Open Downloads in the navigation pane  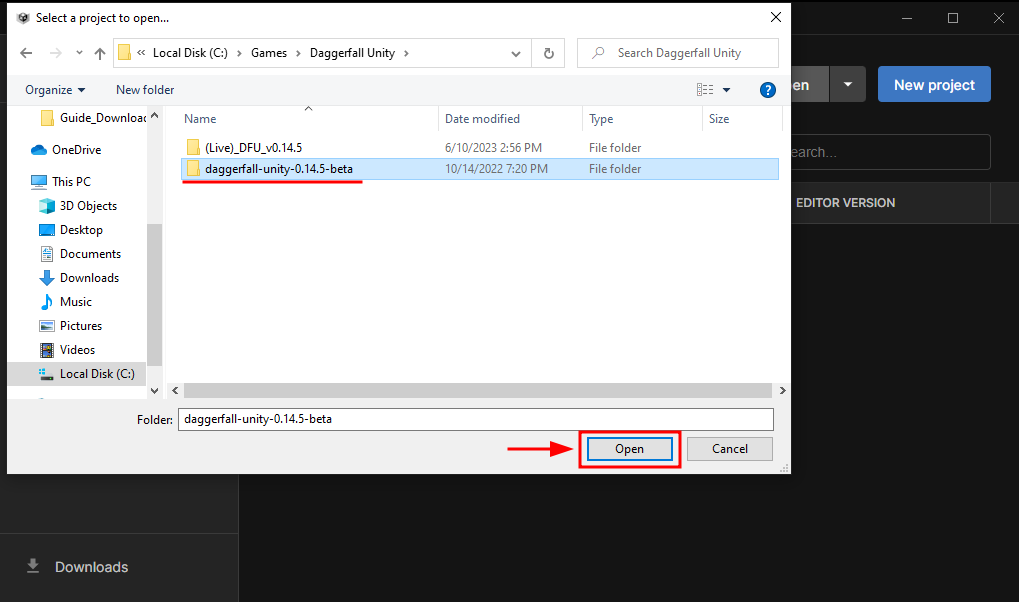[x=90, y=278]
